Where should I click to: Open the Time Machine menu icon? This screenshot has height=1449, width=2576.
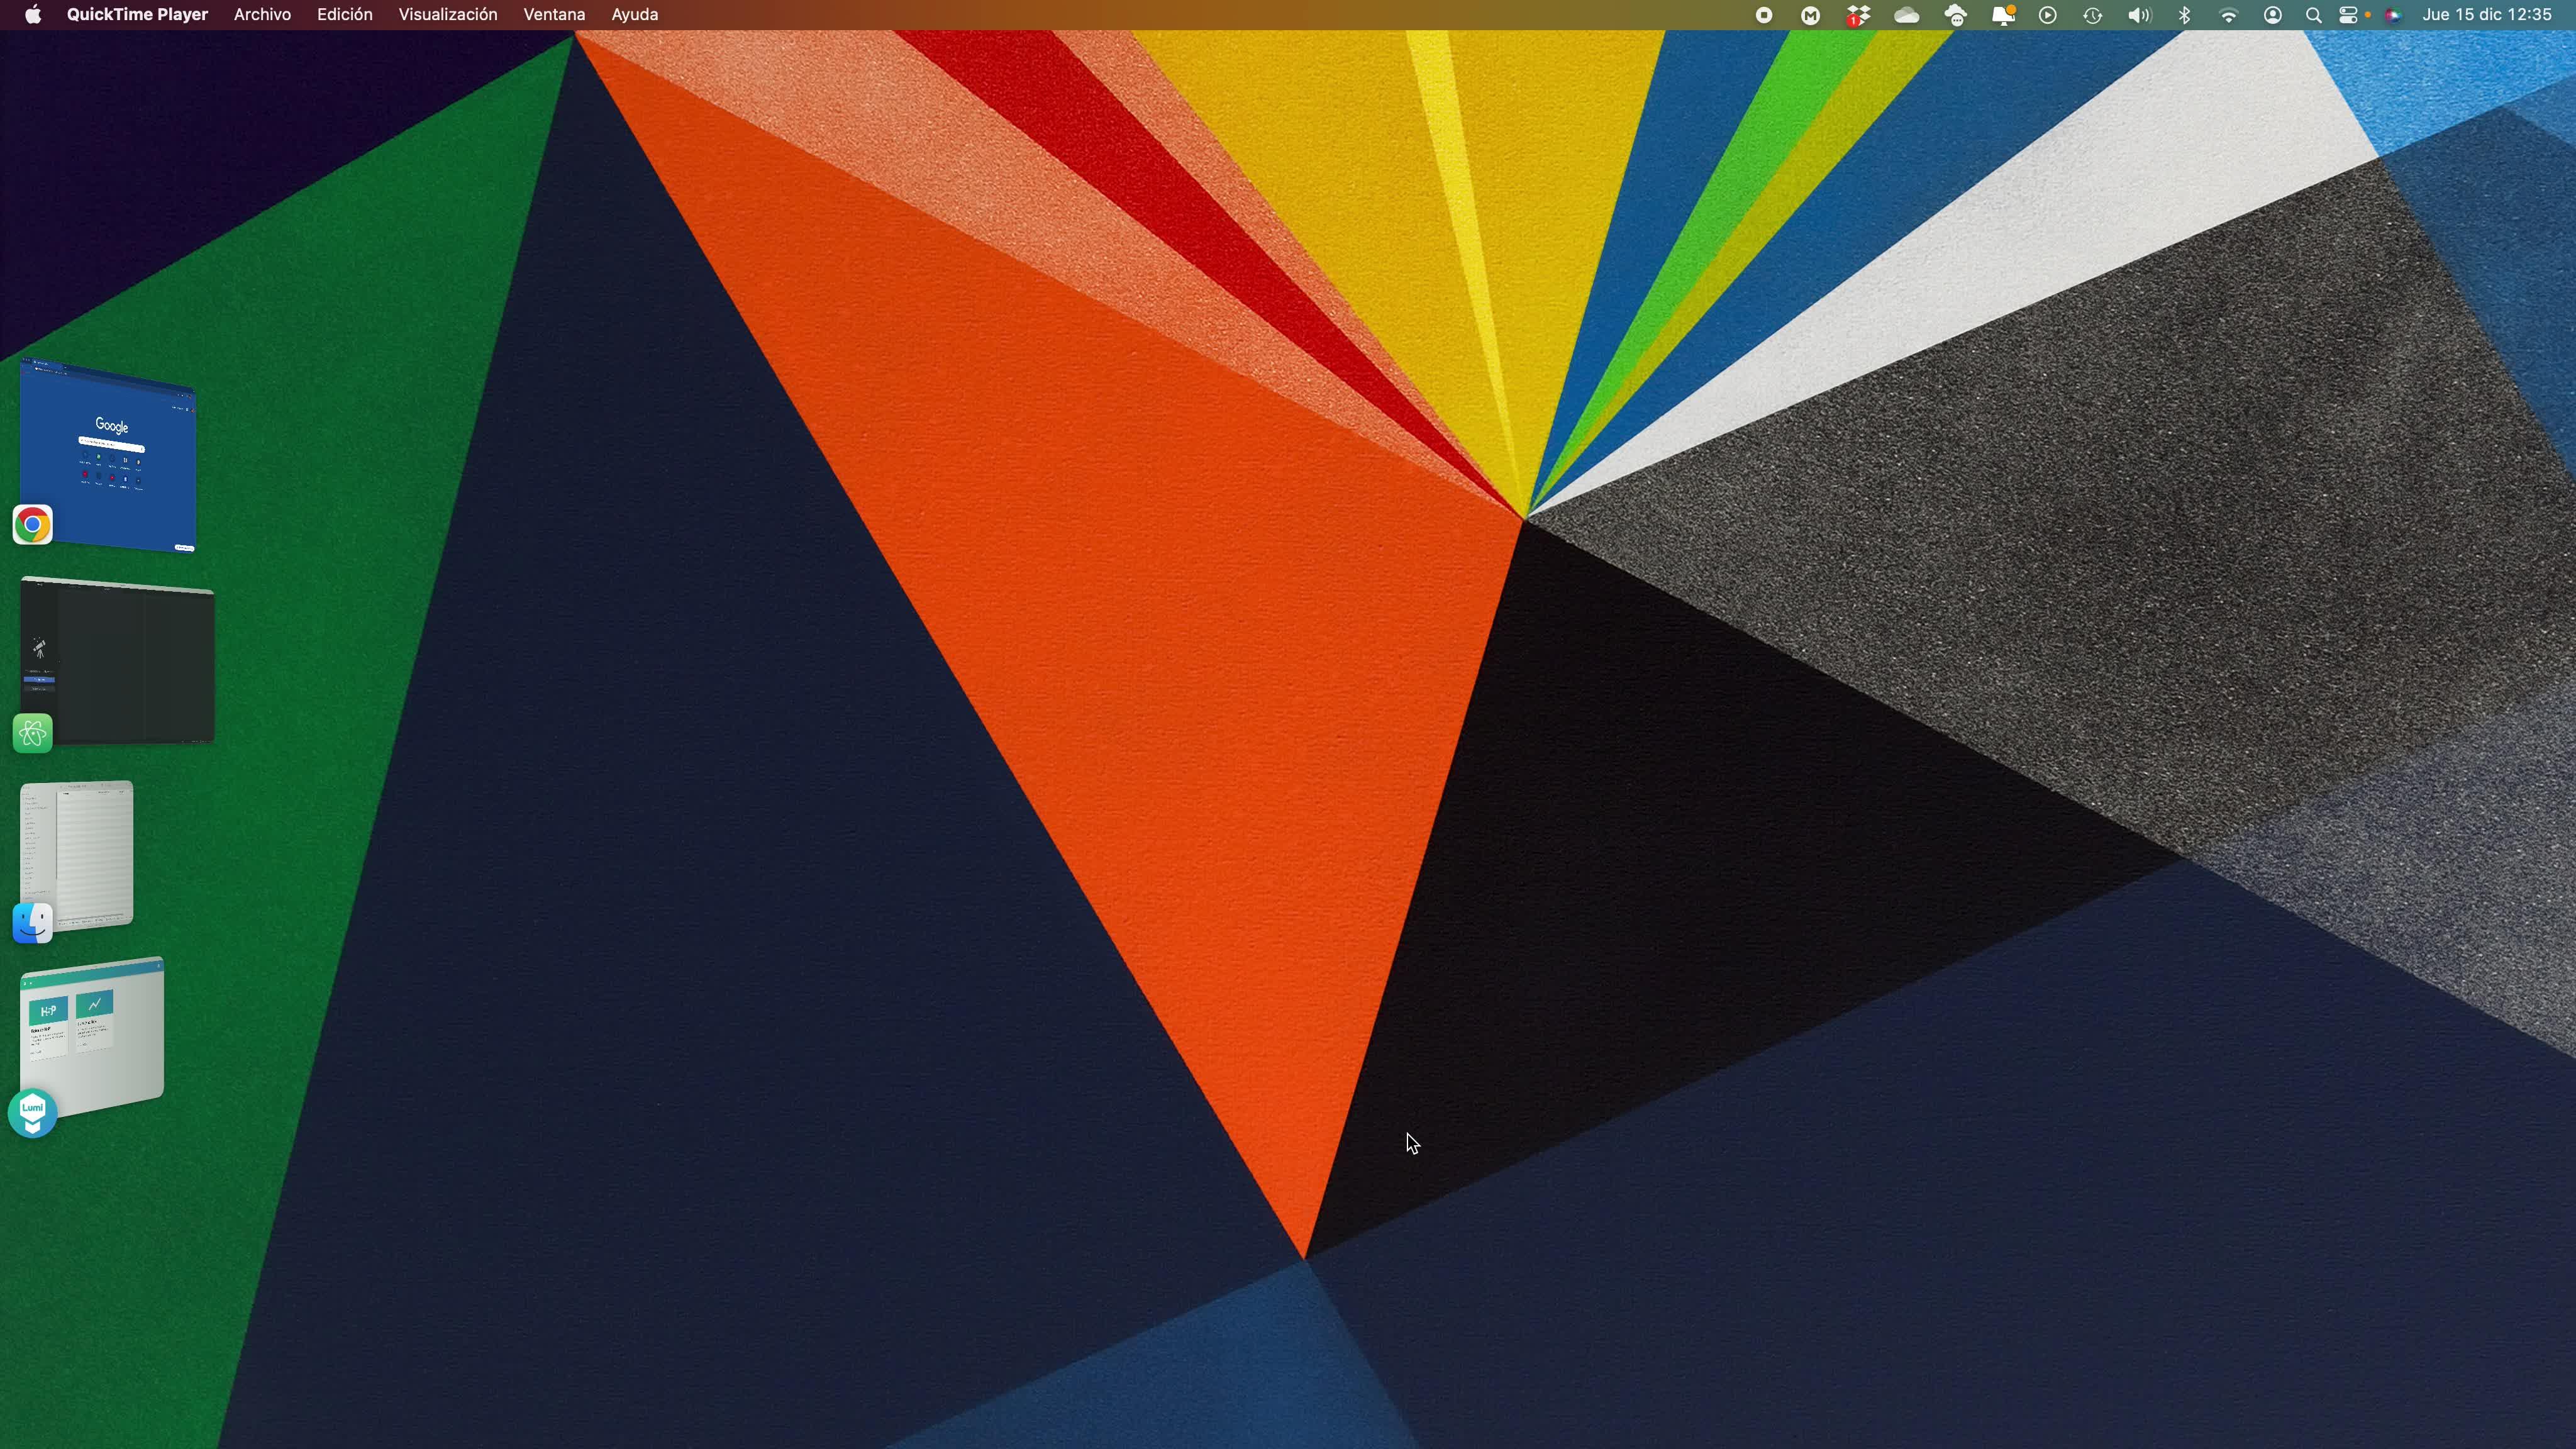point(2092,15)
